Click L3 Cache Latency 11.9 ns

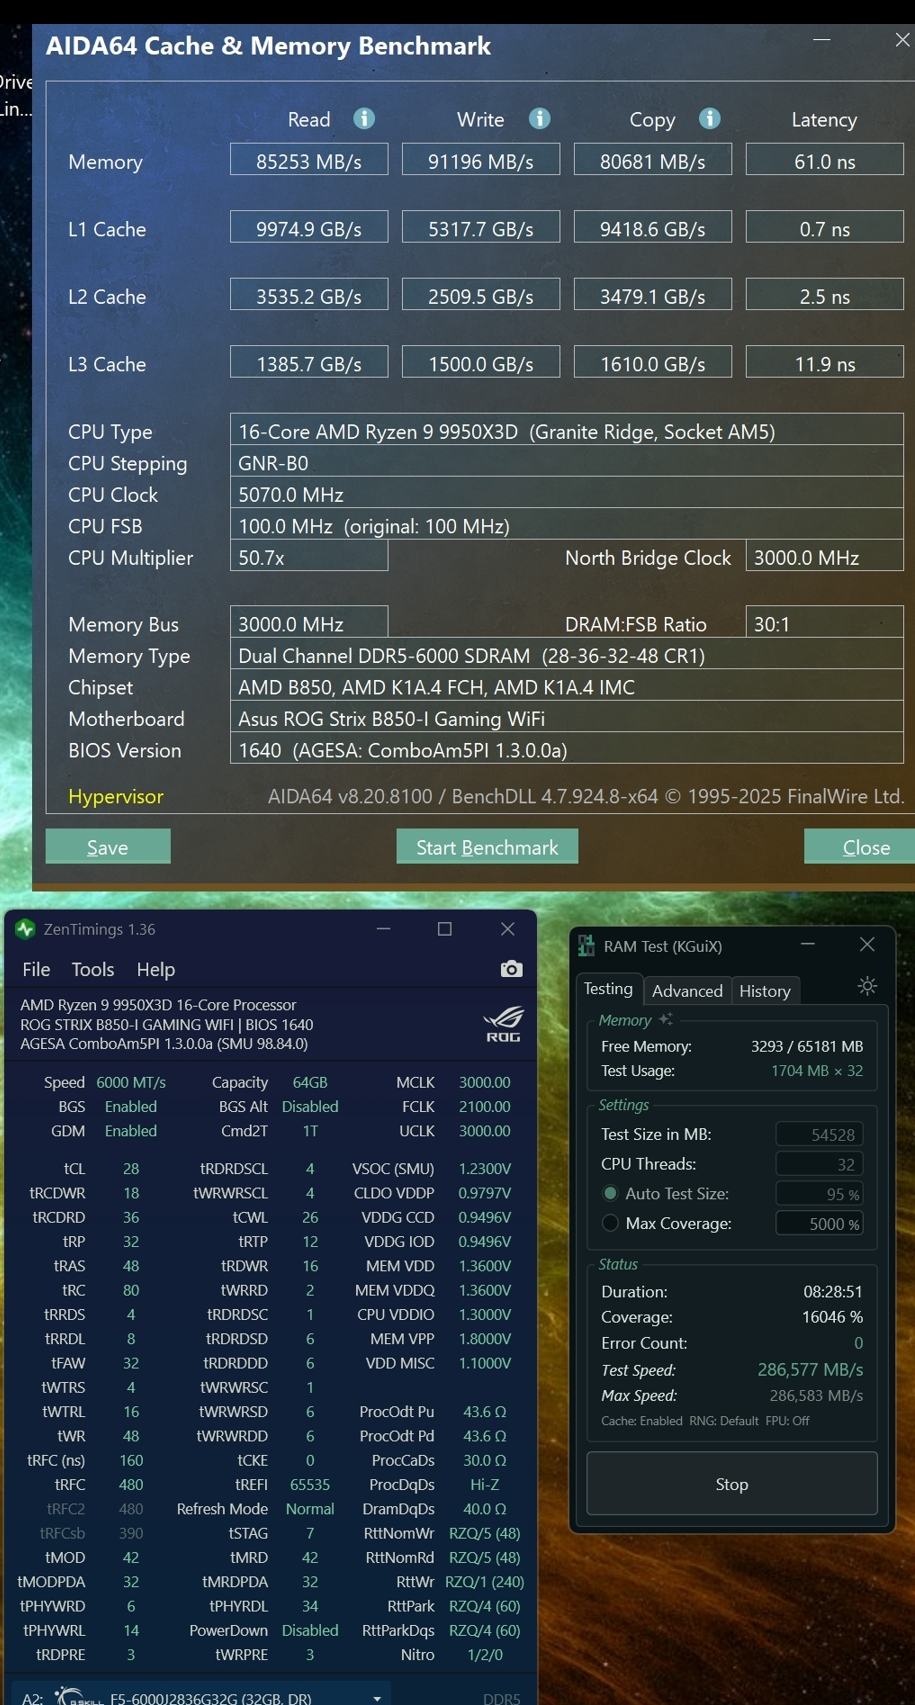825,363
